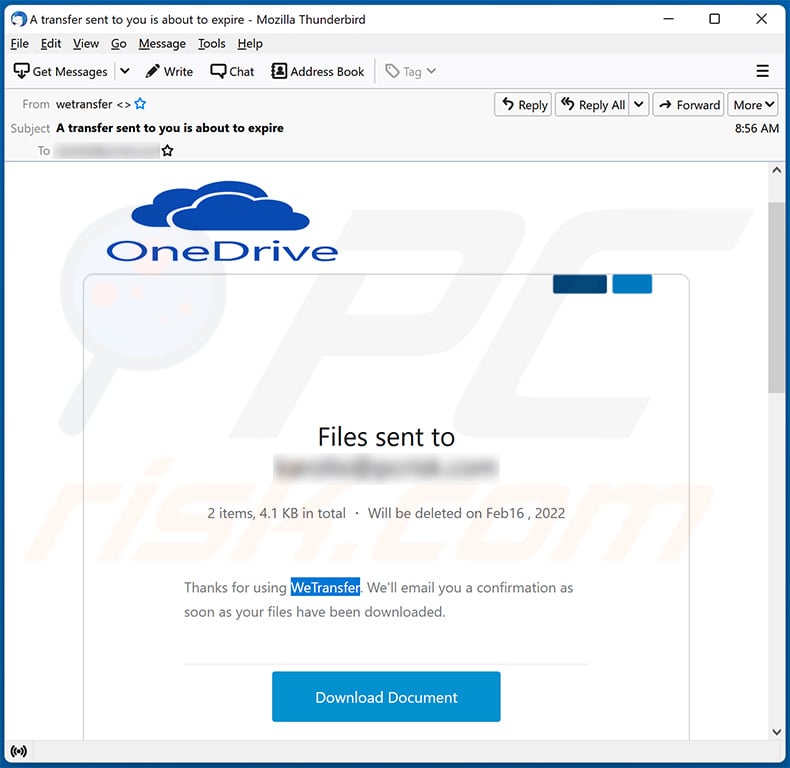The width and height of the screenshot is (790, 768).
Task: Open the Thunderbird hamburger menu
Action: tap(762, 71)
